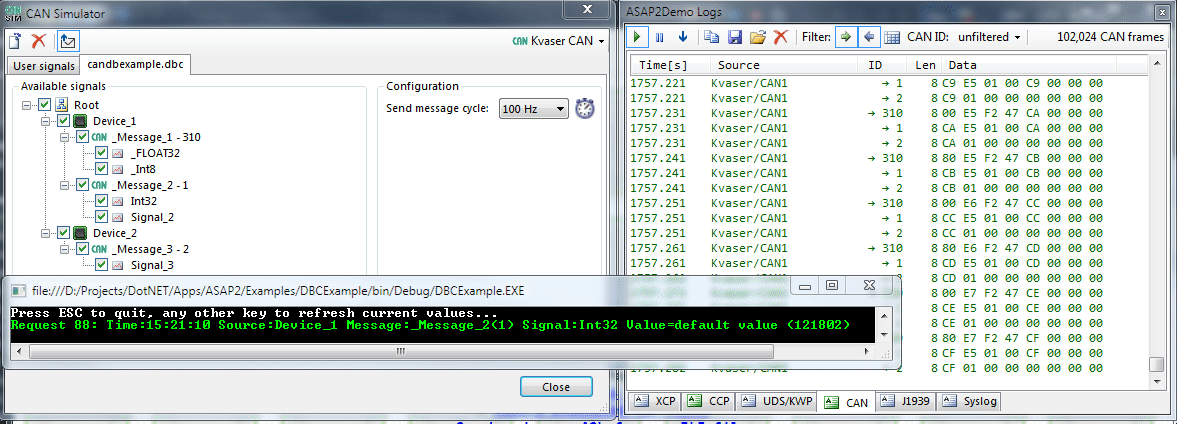Image resolution: width=1177 pixels, height=424 pixels.
Task: Open the Kvaser CAN interface dropdown
Action: pos(558,41)
